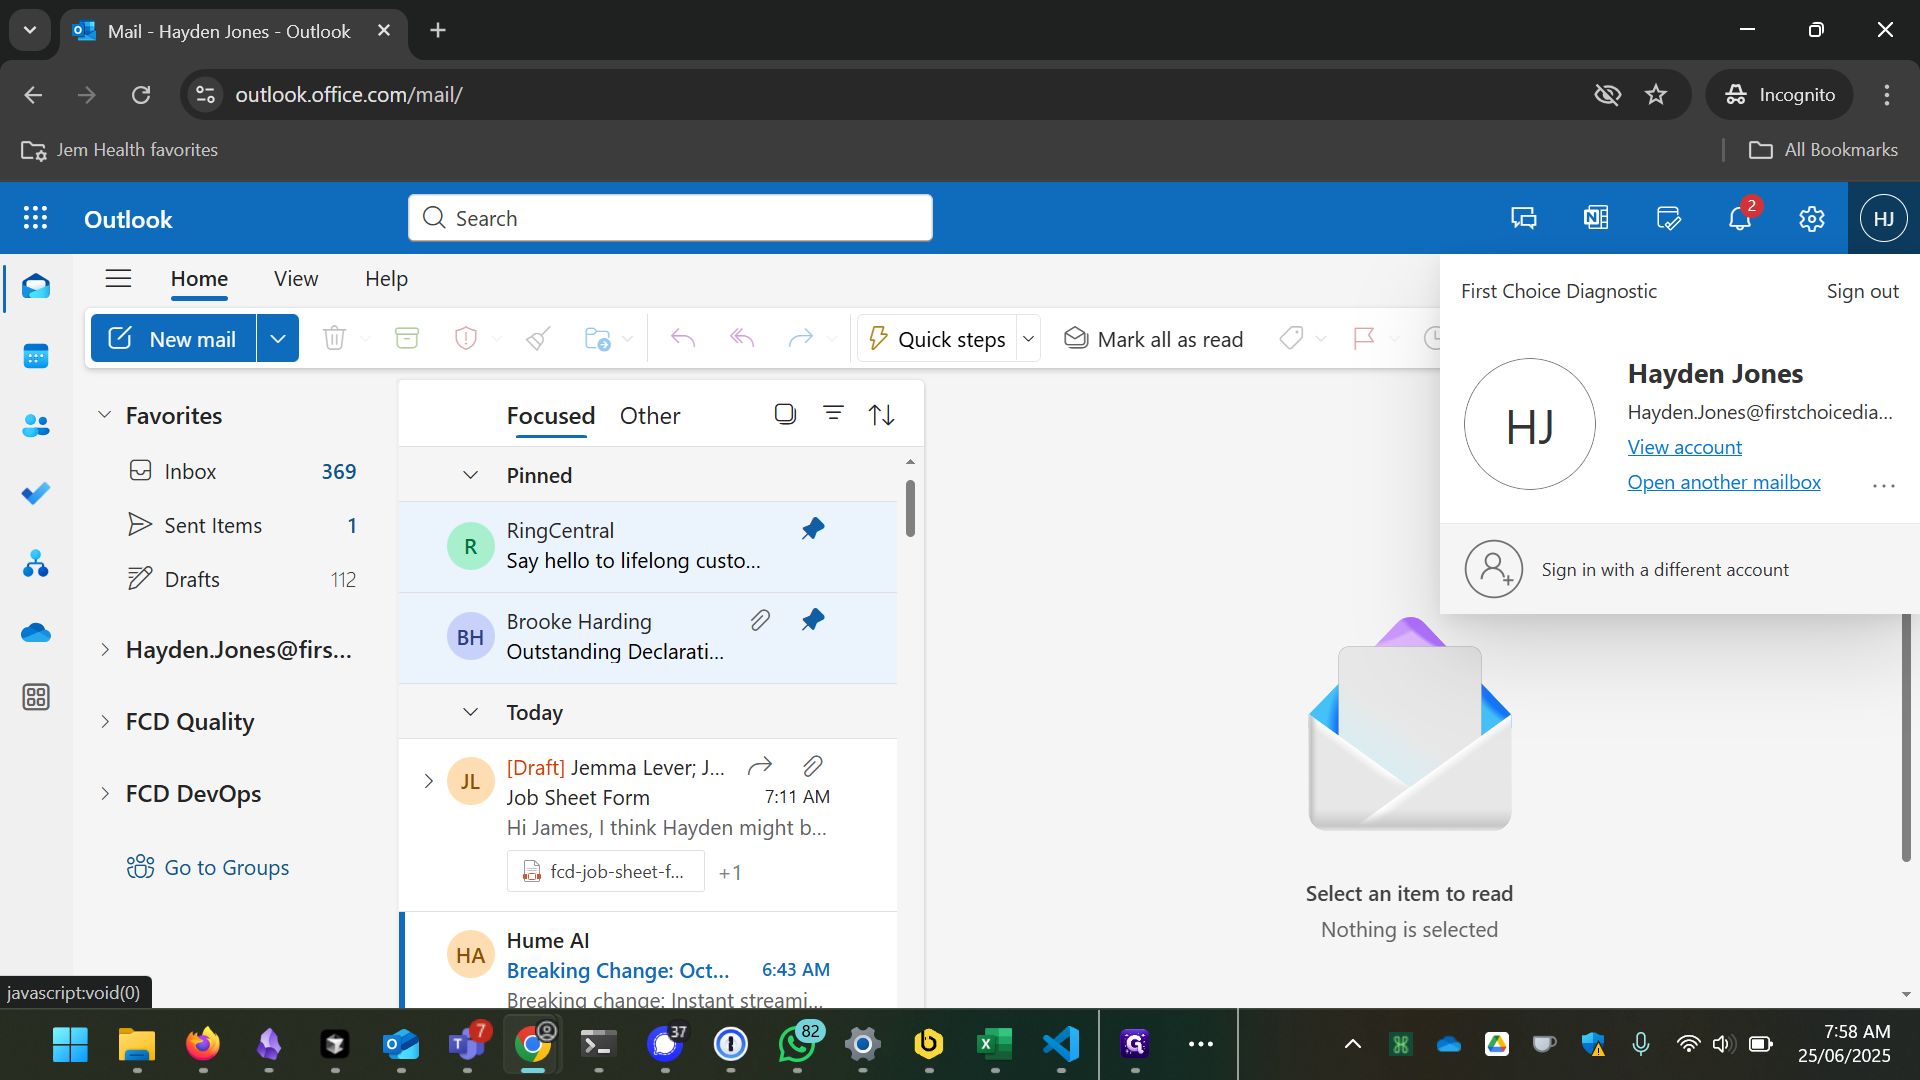This screenshot has height=1080, width=1920.
Task: Expand the Job Sheet Form conversation
Action: [428, 781]
